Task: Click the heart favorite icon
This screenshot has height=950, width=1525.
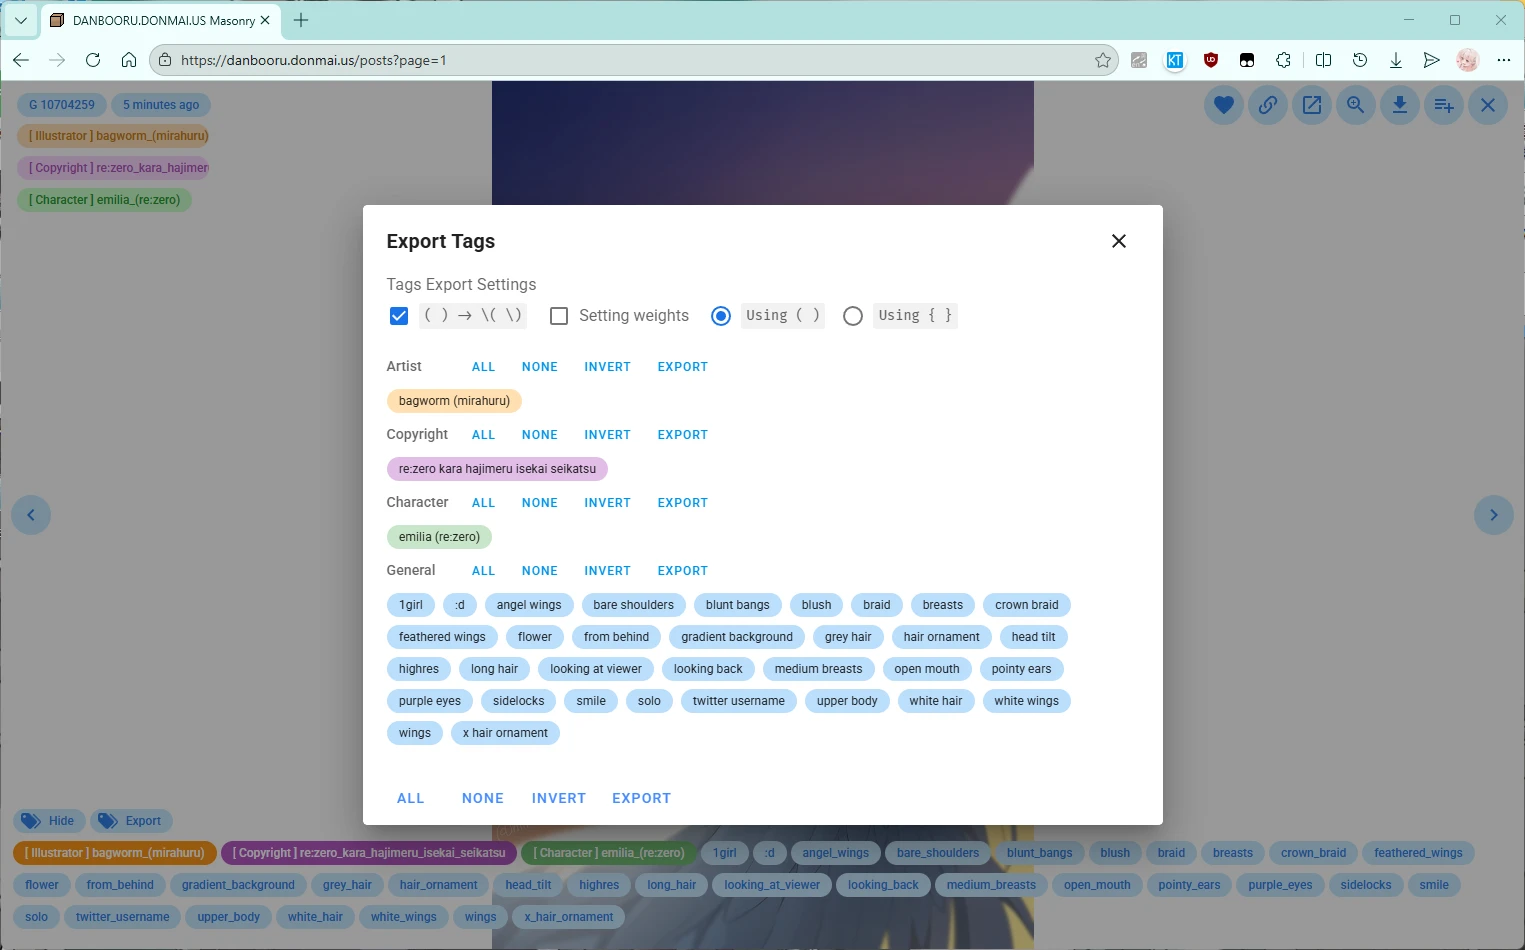Action: coord(1223,105)
